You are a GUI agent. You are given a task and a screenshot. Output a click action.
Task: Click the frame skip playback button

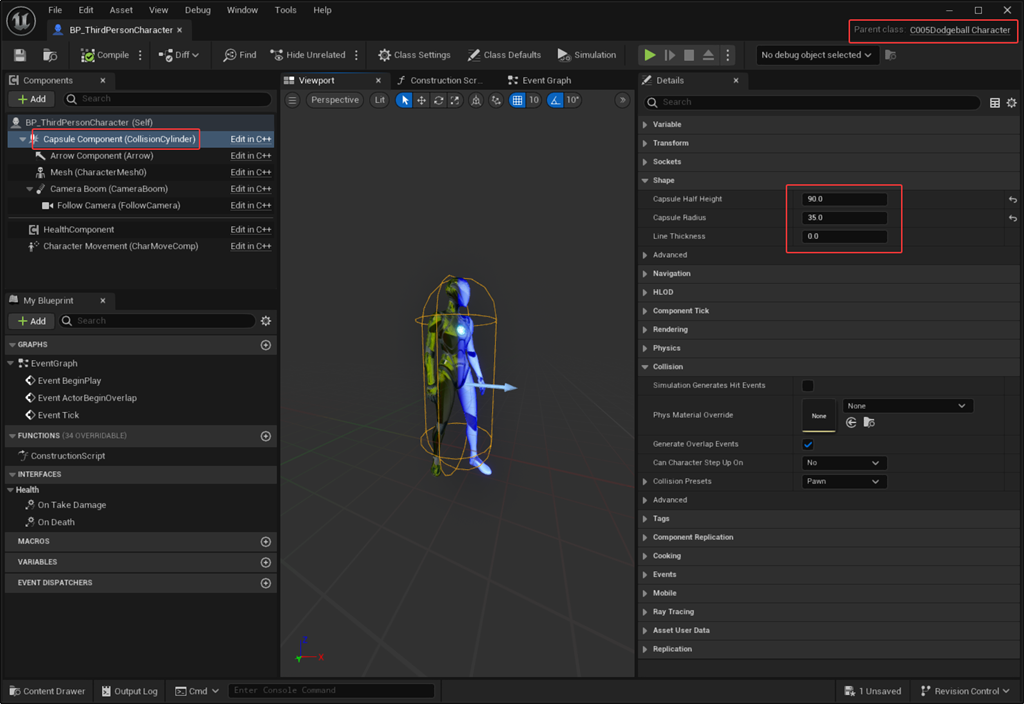669,55
